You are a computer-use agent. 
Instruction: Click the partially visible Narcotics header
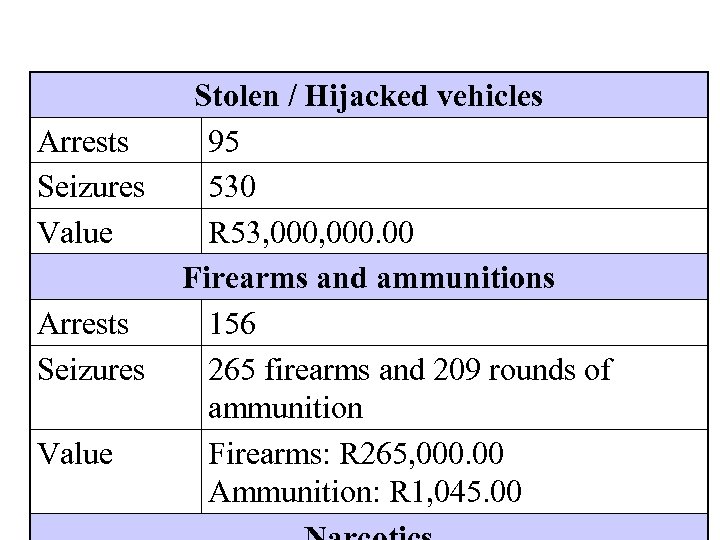coord(368,532)
